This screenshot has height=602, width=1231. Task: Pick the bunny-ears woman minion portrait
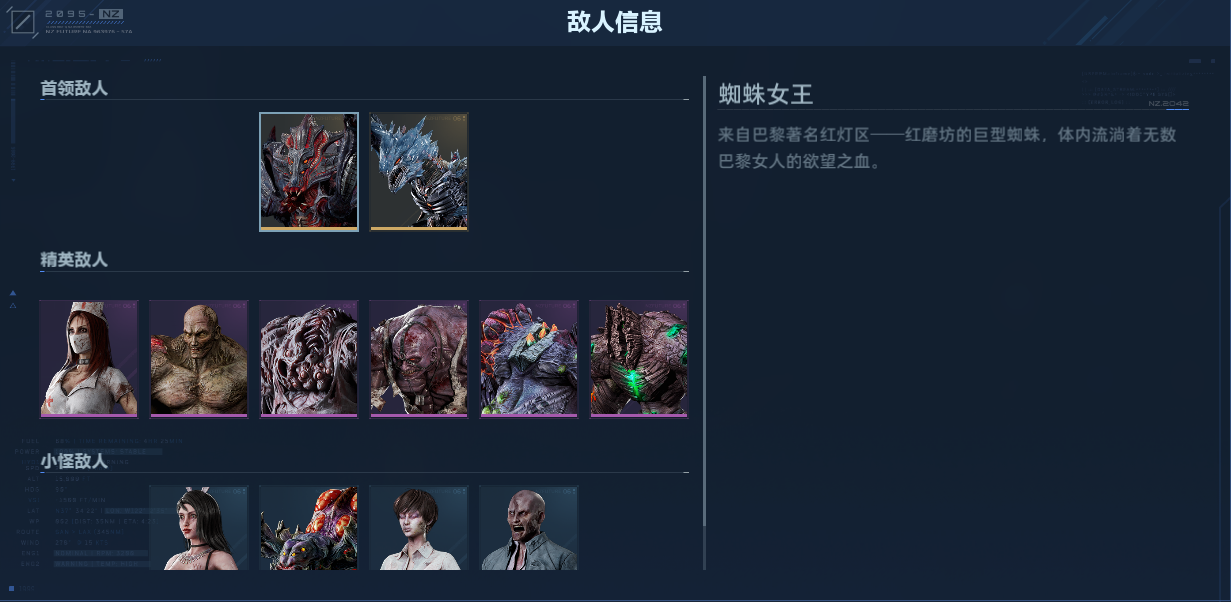pos(199,528)
